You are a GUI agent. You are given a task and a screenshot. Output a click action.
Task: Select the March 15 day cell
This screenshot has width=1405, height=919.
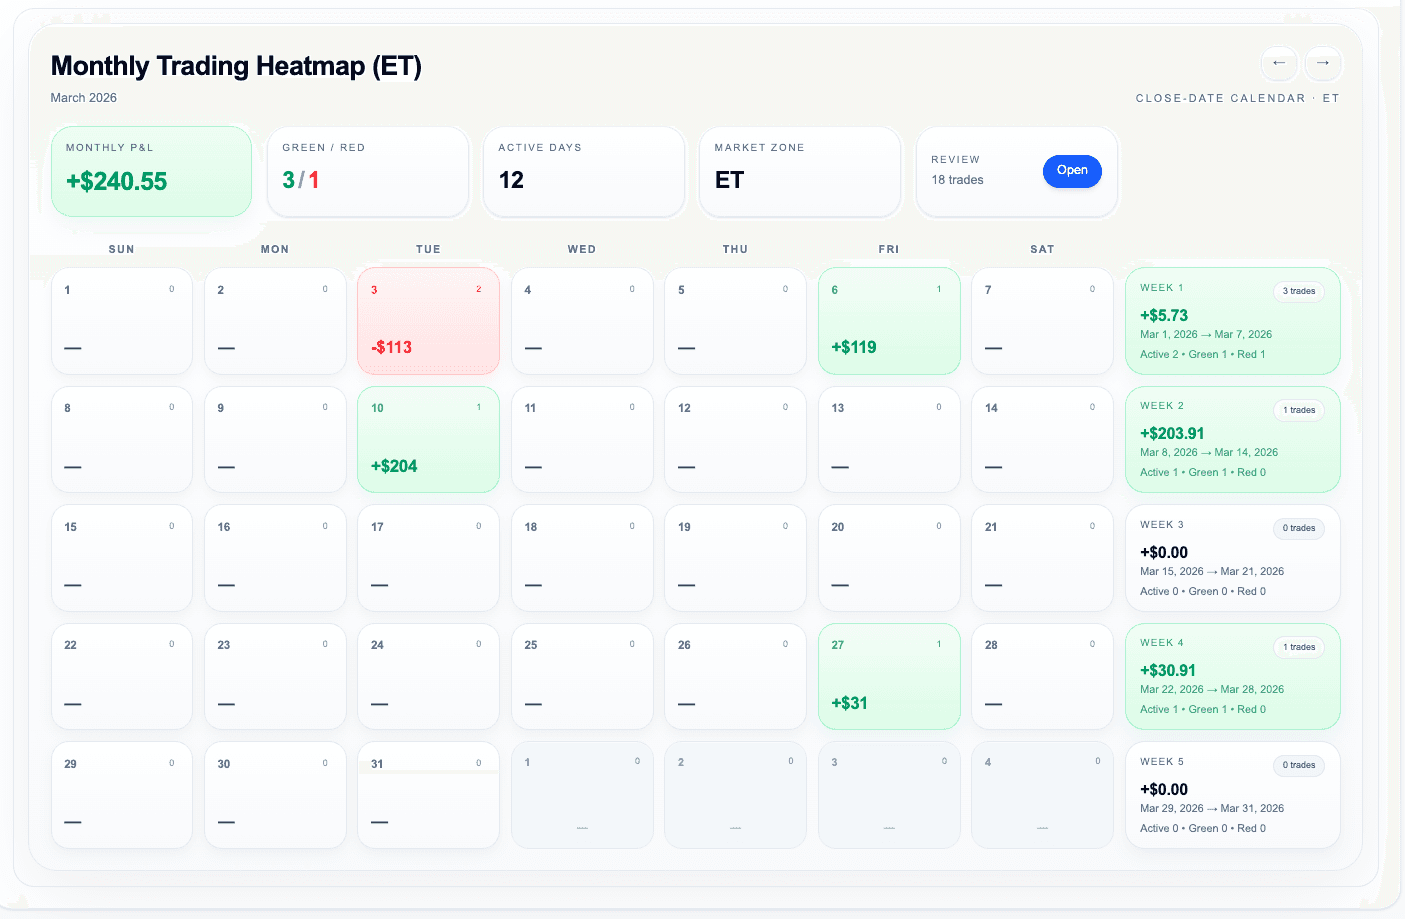[122, 558]
